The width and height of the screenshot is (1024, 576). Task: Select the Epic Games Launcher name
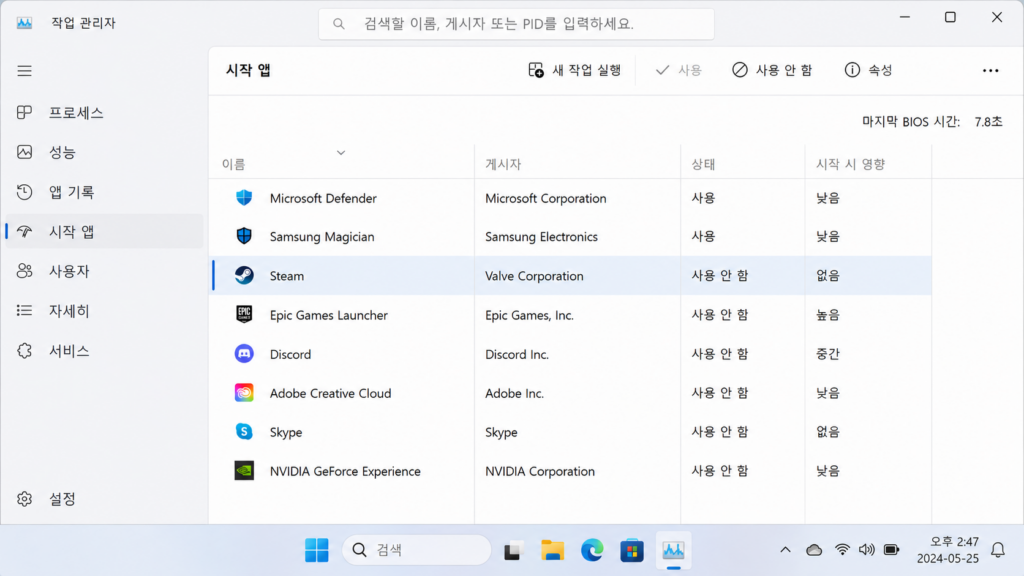(328, 315)
